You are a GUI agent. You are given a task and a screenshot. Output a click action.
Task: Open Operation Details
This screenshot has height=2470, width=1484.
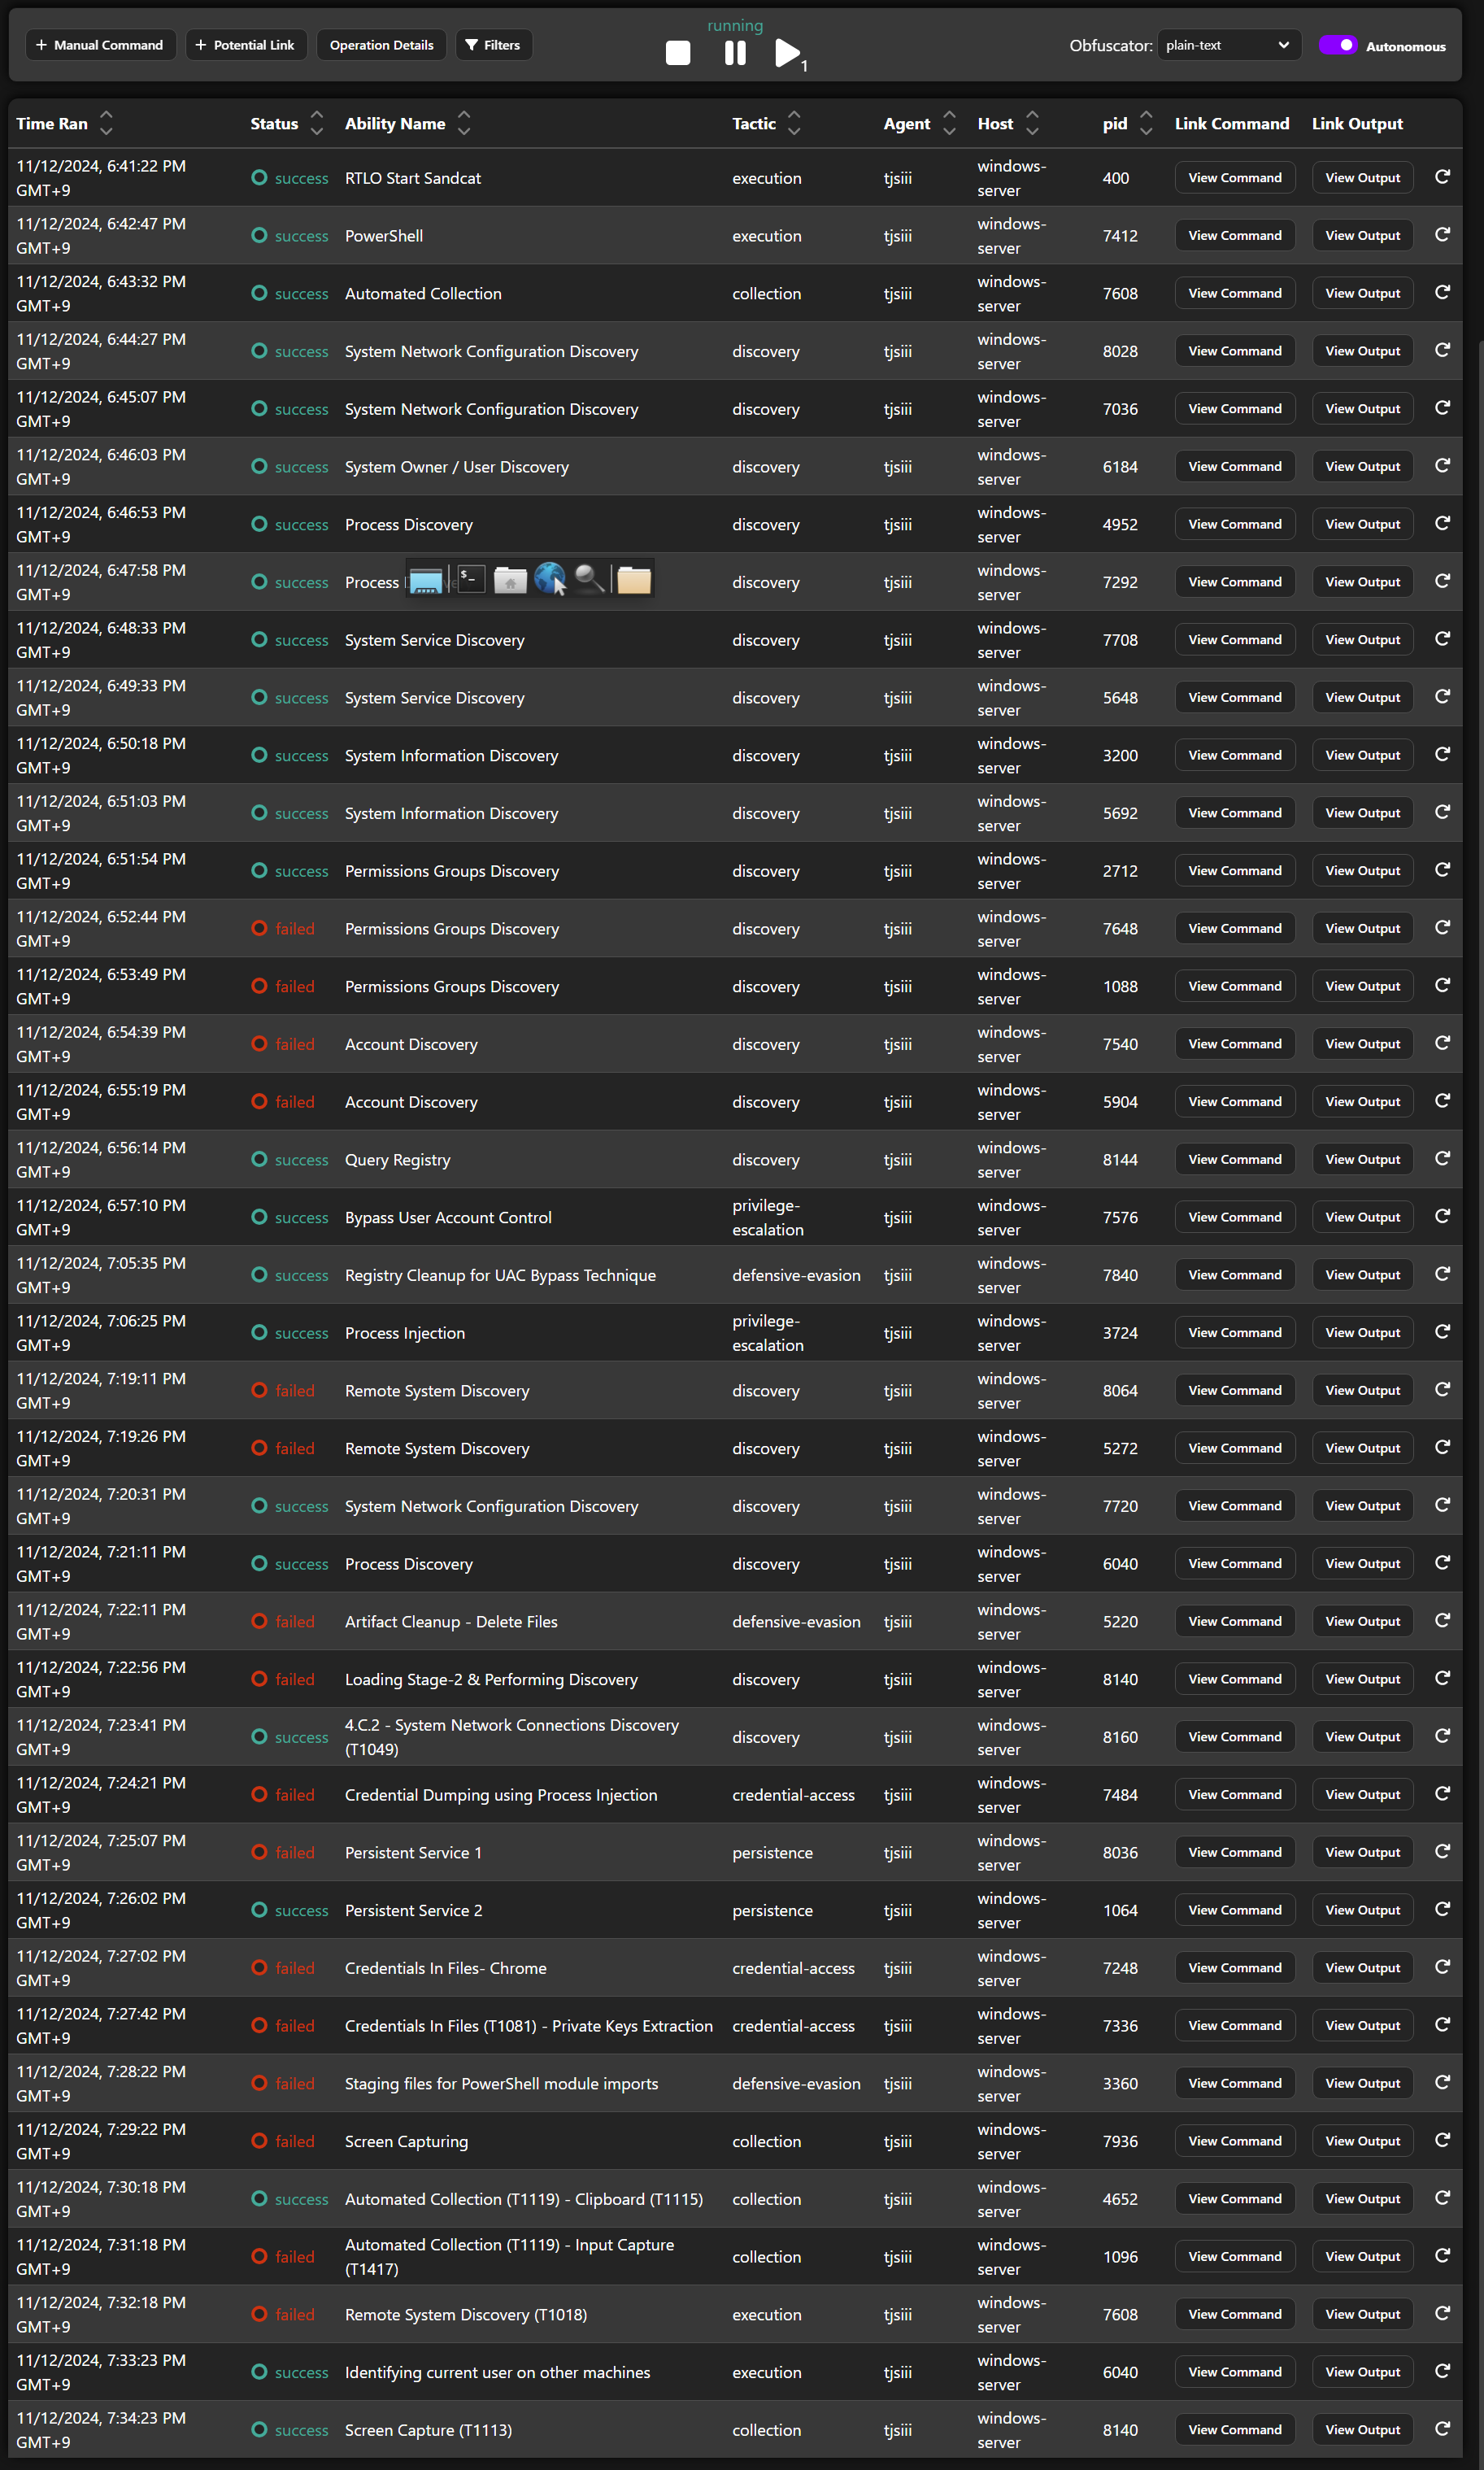(381, 46)
